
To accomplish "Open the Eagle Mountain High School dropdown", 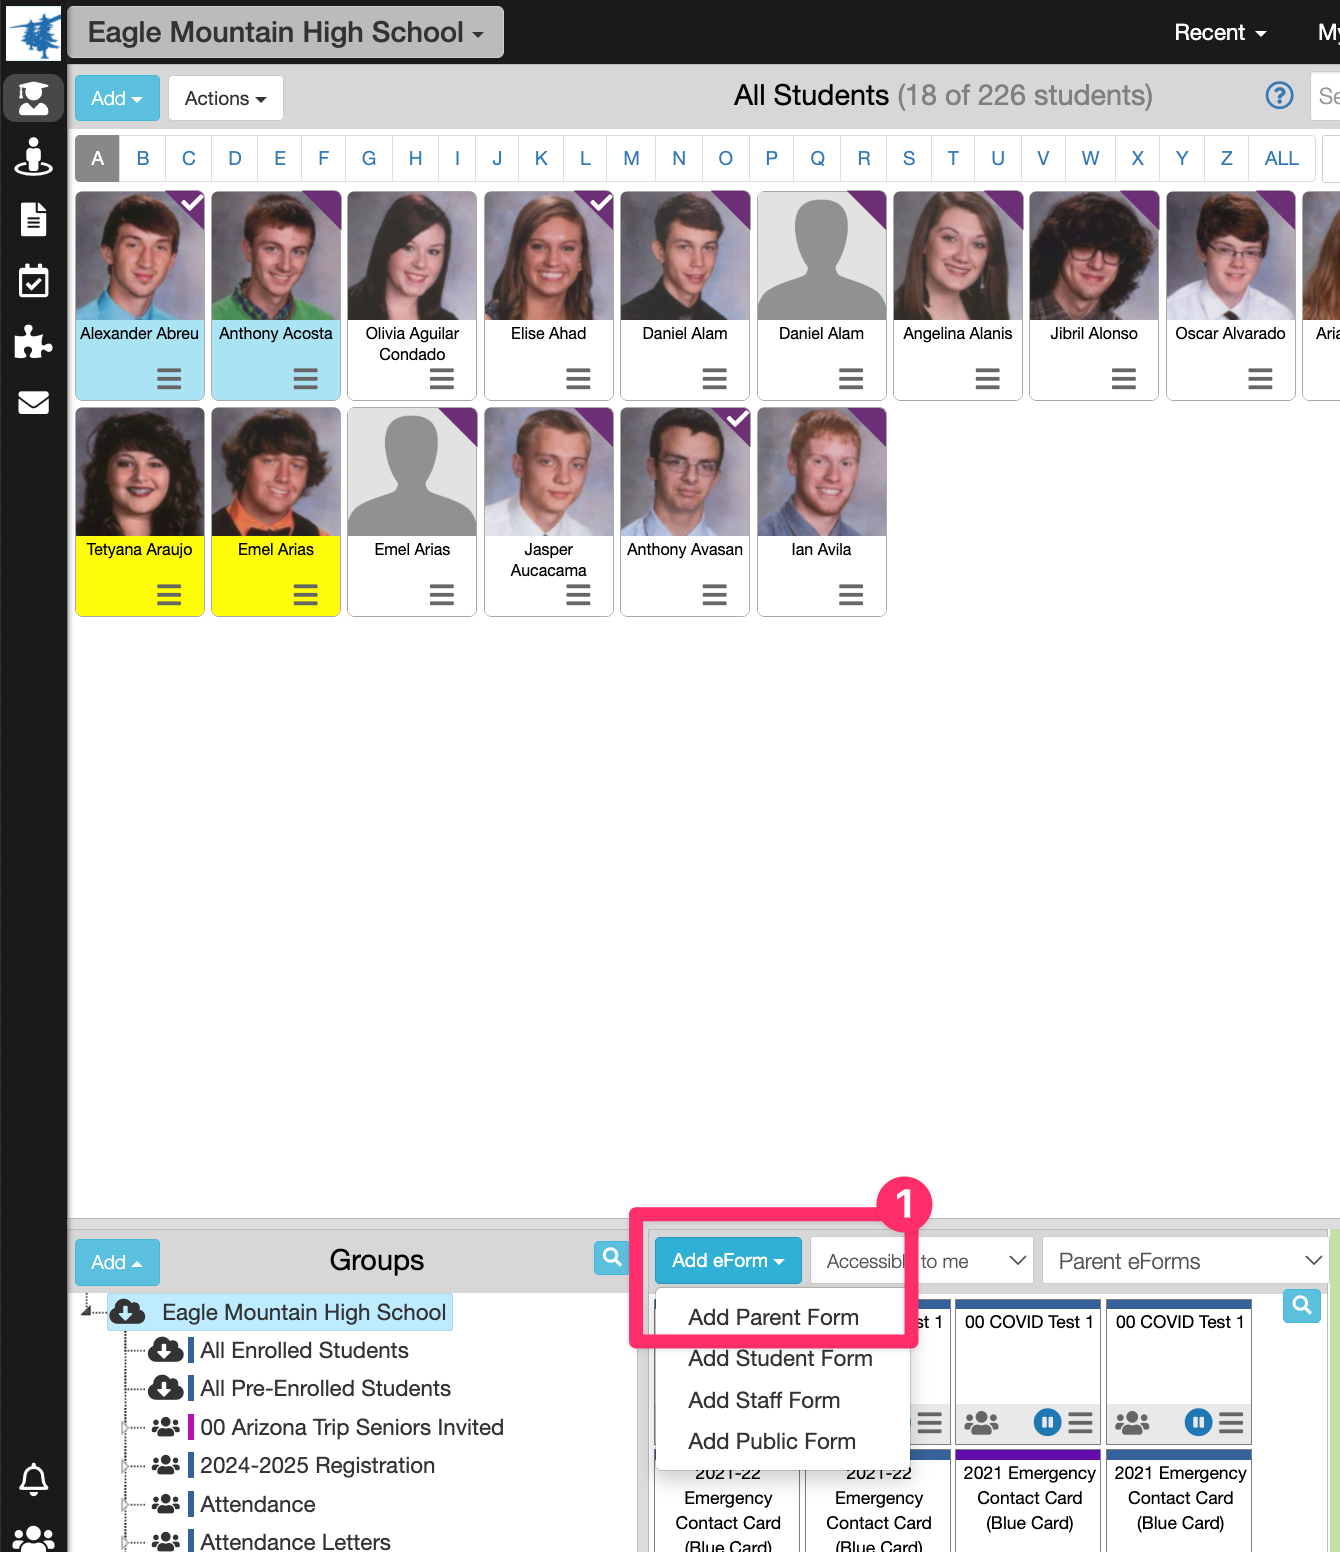I will [x=286, y=32].
